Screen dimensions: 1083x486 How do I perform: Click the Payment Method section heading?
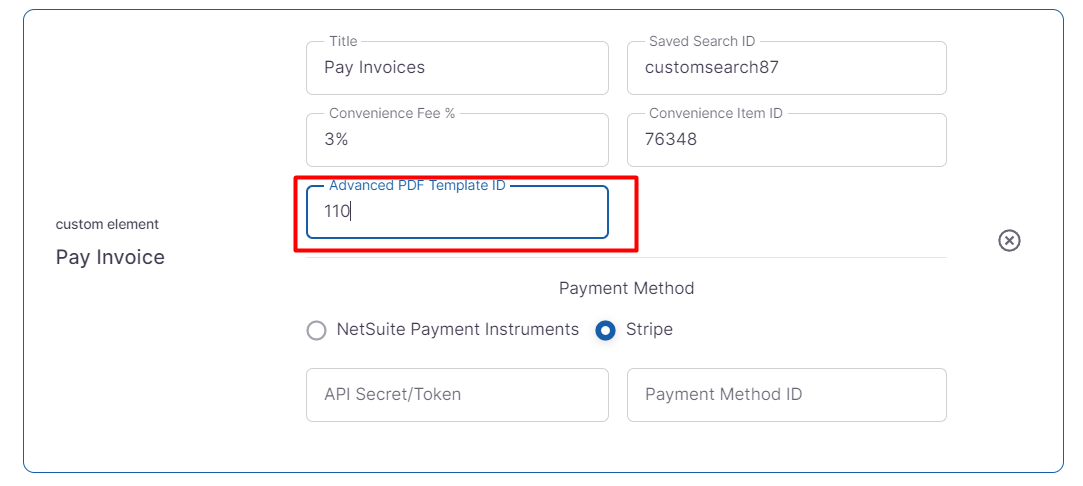tap(626, 288)
